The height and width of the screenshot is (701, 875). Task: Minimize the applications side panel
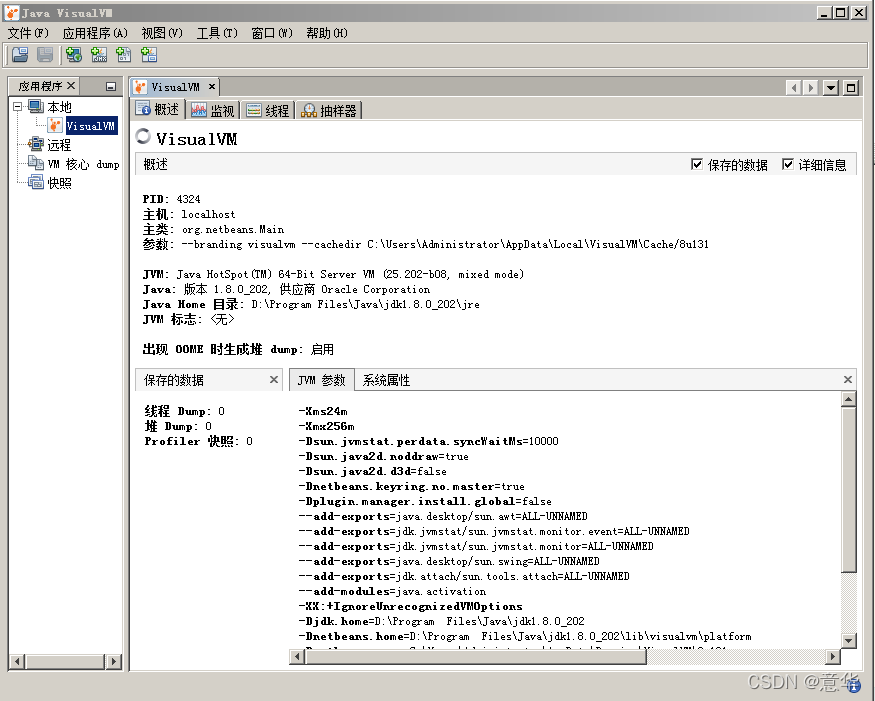[x=110, y=86]
